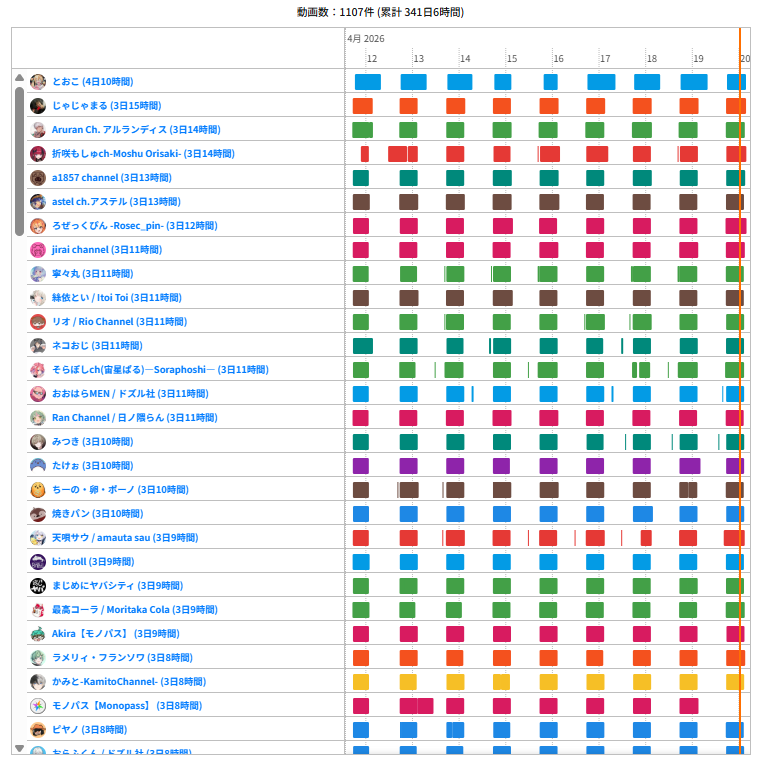Click bintroll avatar icon

[x=38, y=562]
